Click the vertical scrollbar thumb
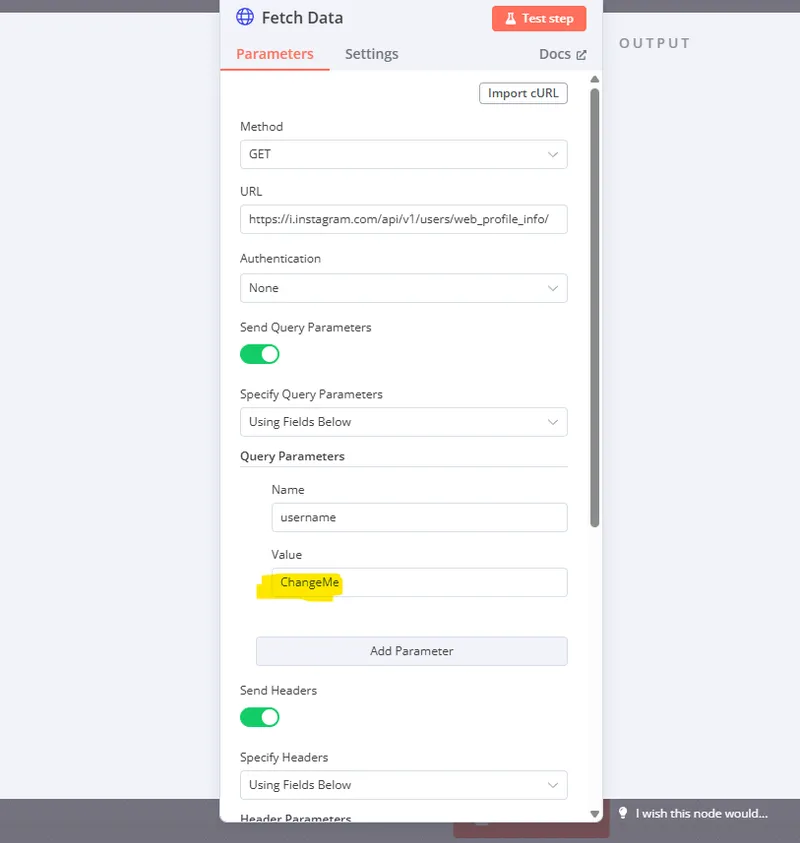The image size is (800, 843). click(595, 300)
